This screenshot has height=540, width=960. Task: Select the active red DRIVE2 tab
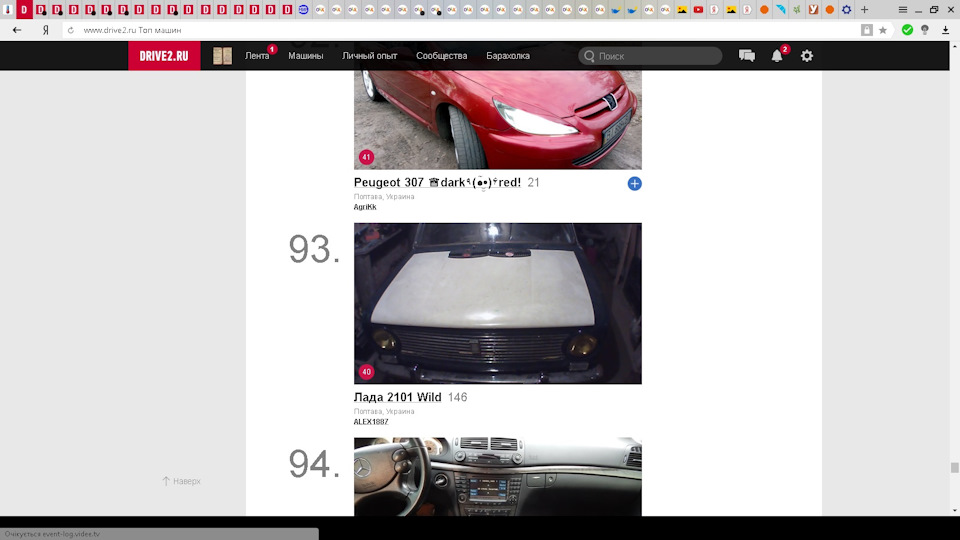tap(24, 10)
